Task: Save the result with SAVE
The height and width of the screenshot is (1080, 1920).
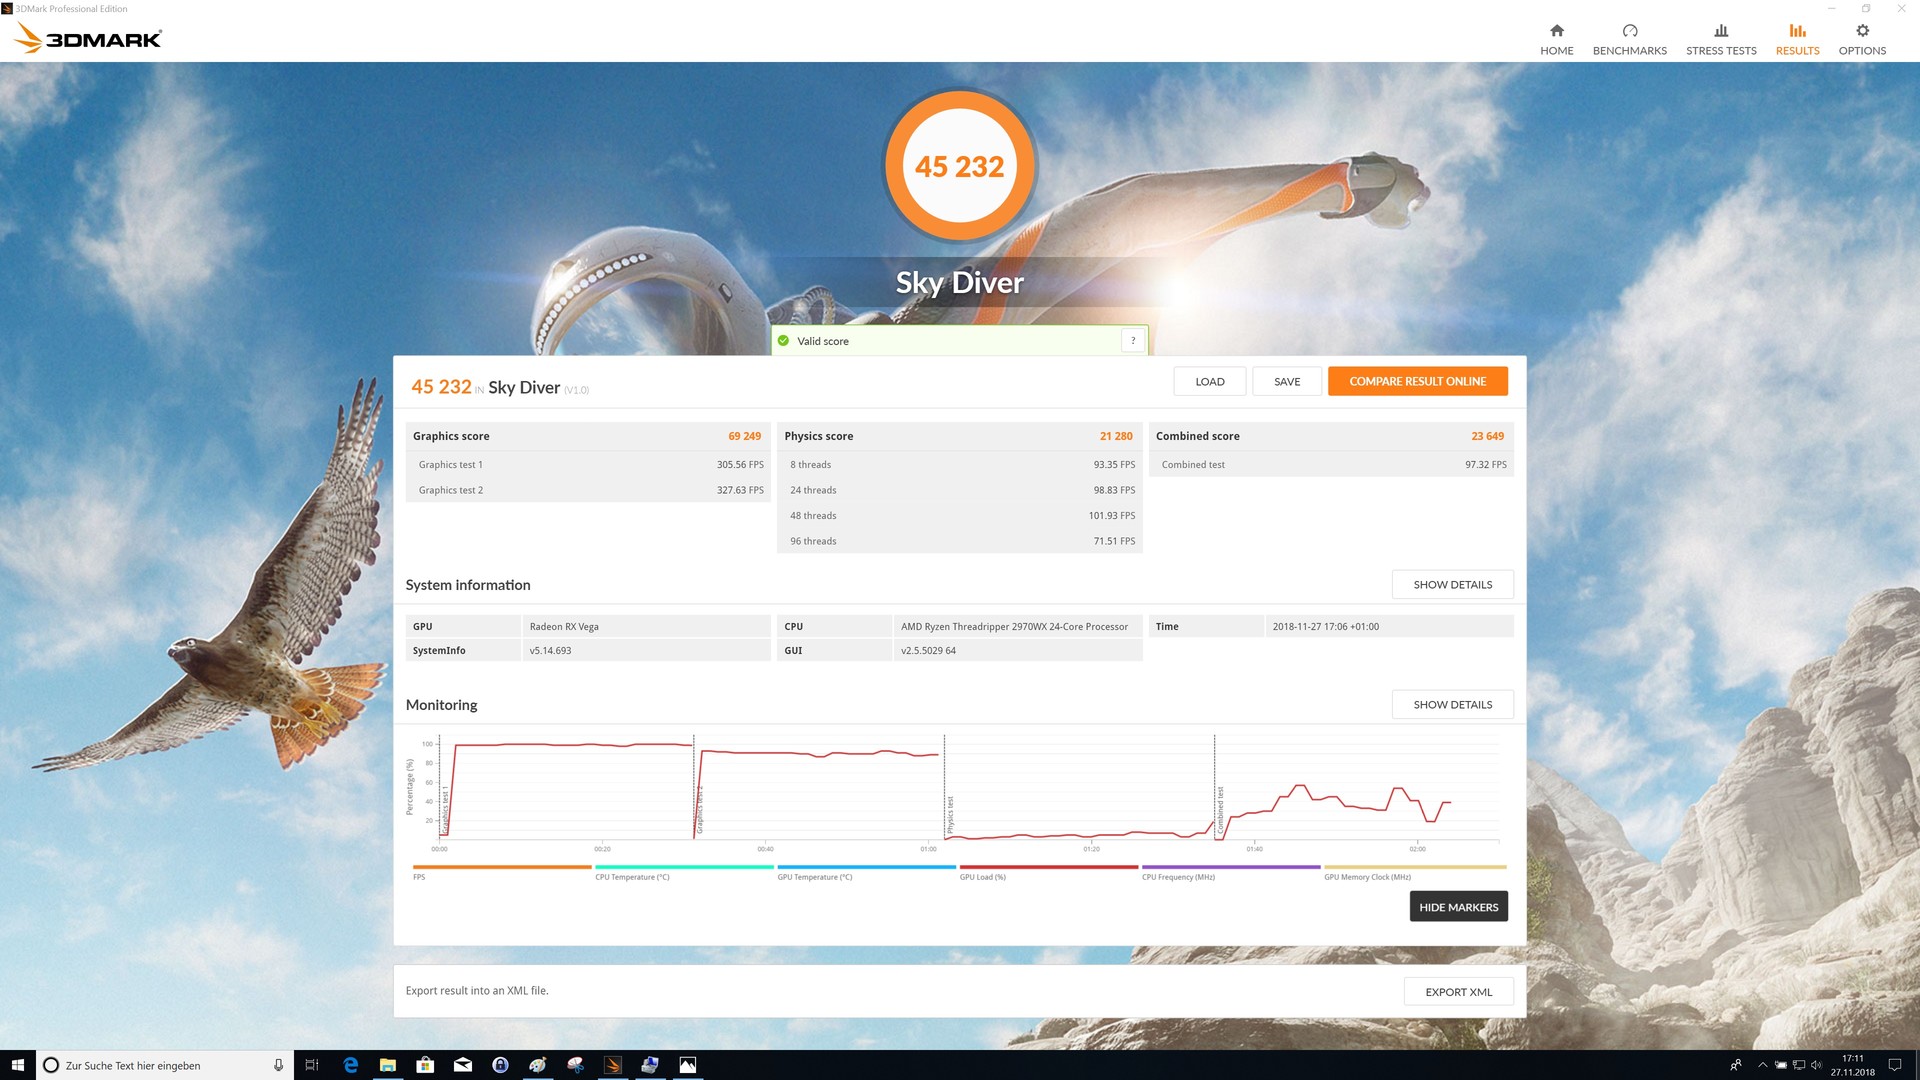Action: [x=1287, y=381]
